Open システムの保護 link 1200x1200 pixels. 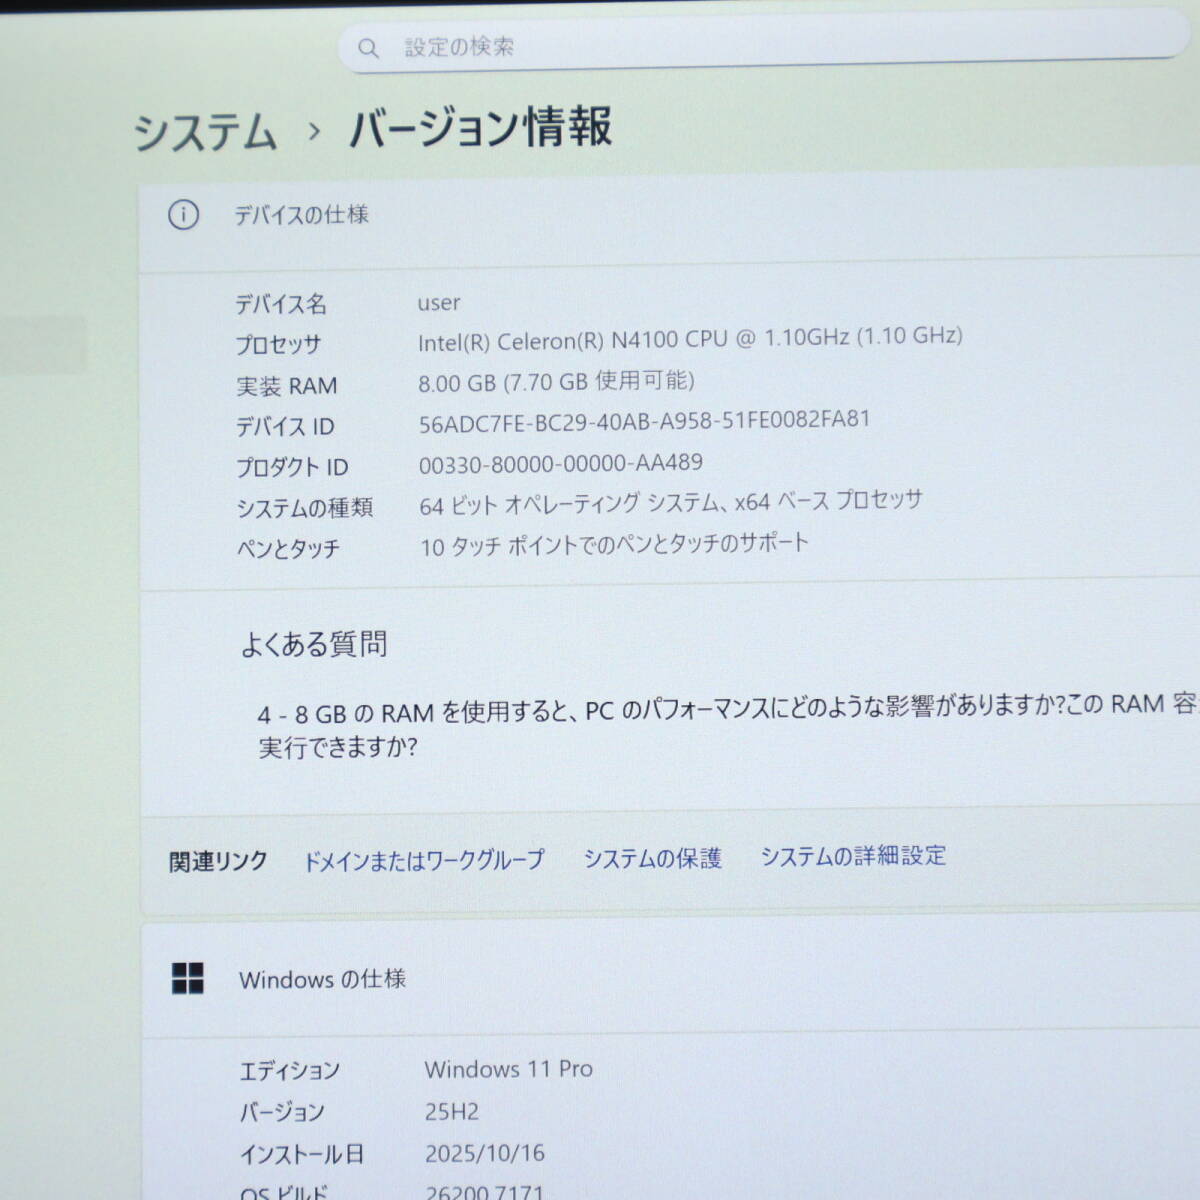(x=652, y=858)
